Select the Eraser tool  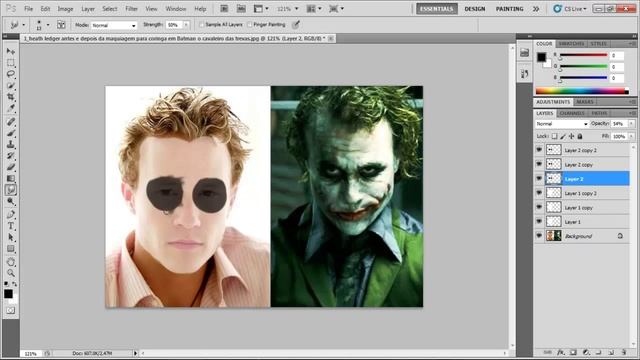11,167
